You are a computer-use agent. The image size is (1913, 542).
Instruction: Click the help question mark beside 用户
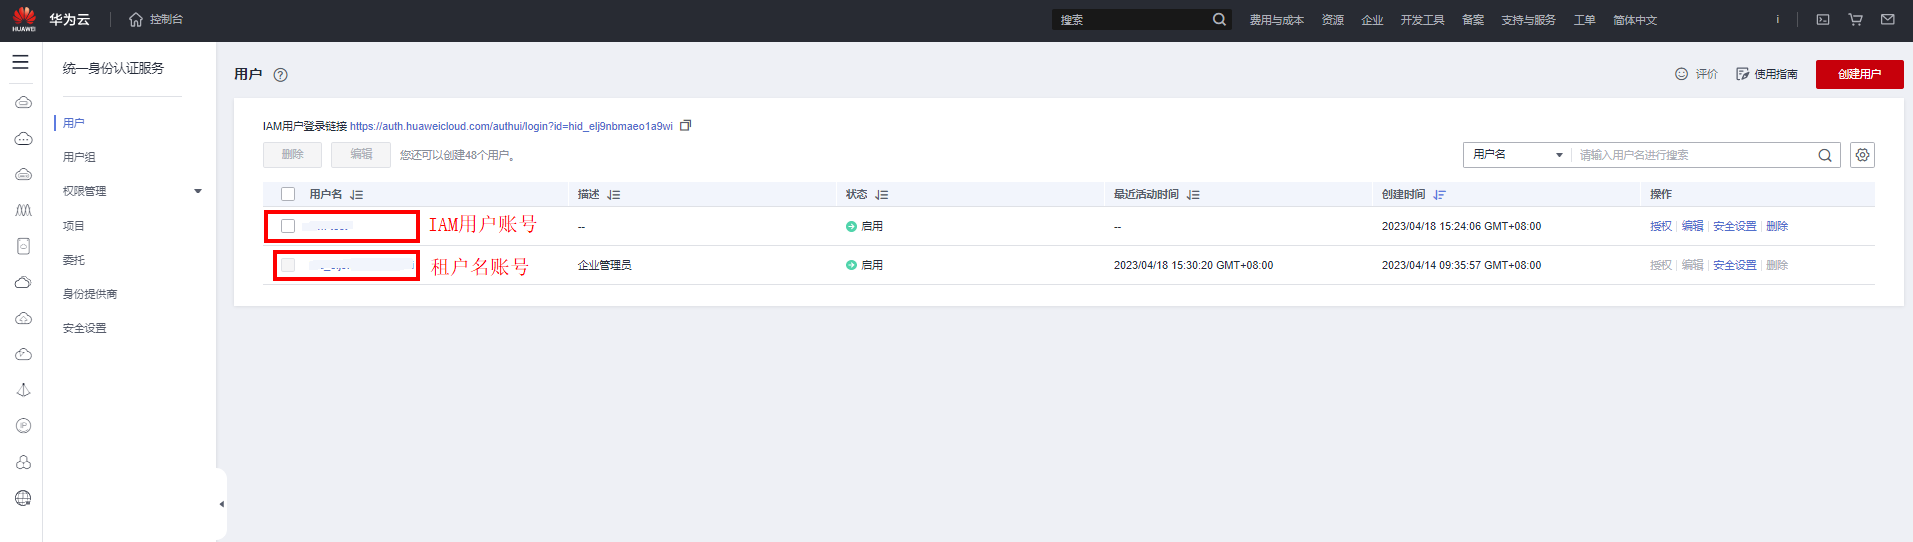[x=280, y=74]
